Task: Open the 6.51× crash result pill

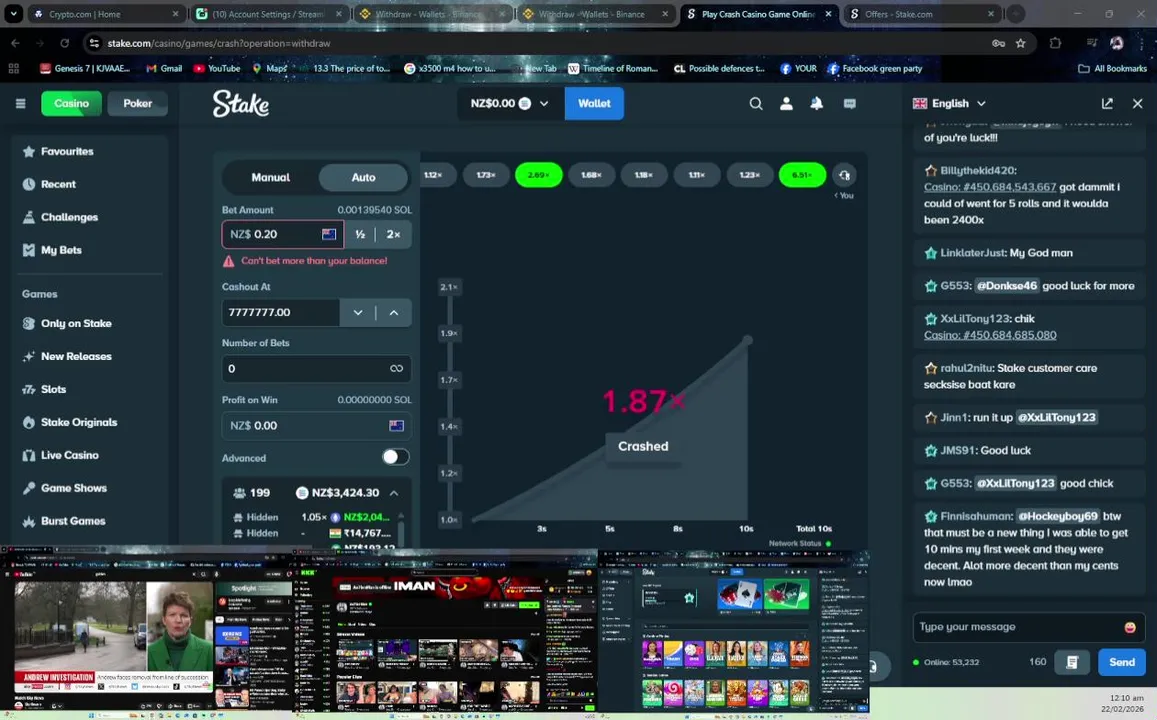Action: click(x=802, y=176)
